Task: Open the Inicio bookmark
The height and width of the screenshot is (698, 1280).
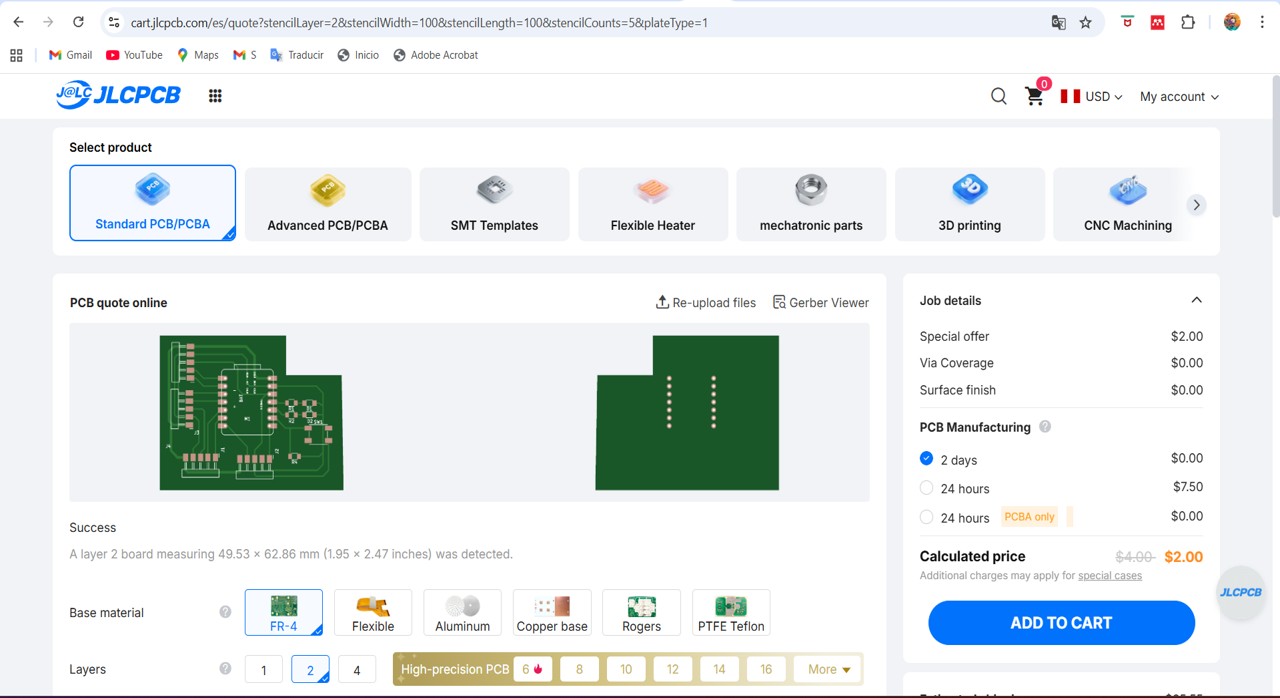Action: [x=358, y=55]
